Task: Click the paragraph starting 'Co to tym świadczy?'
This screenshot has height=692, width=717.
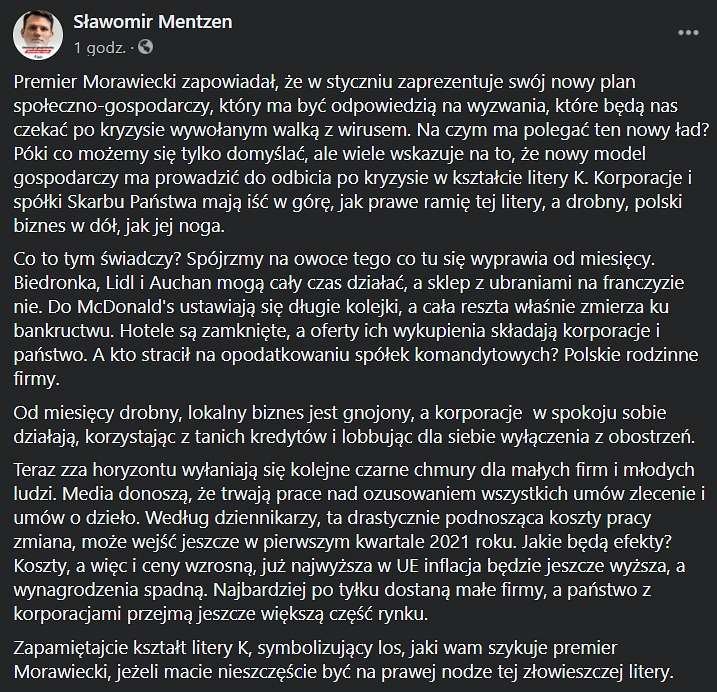Action: pos(356,319)
